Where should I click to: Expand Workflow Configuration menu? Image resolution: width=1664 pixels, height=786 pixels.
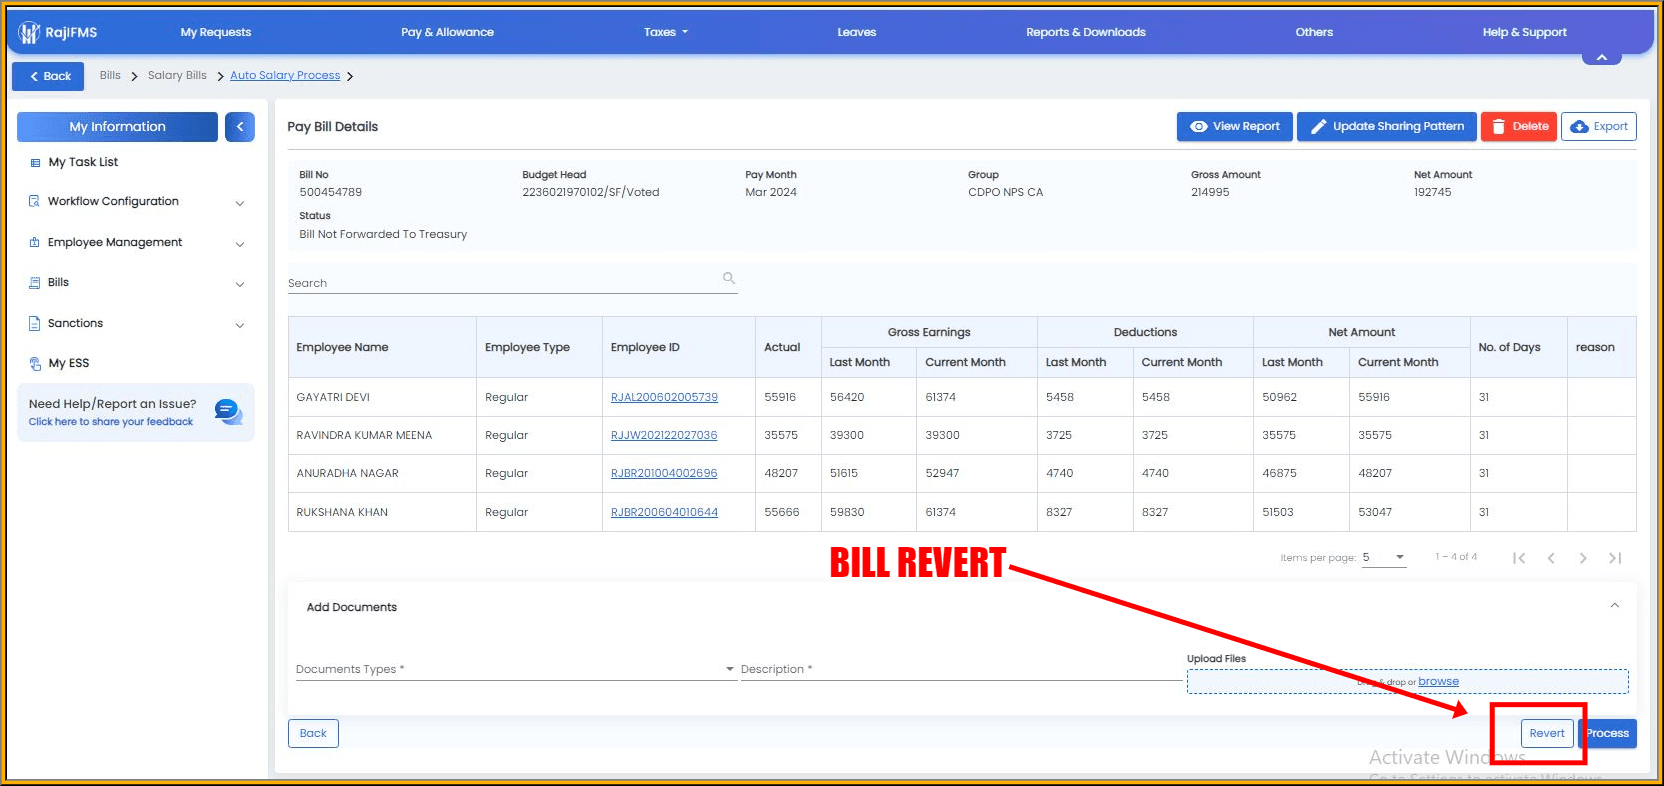[x=240, y=203]
